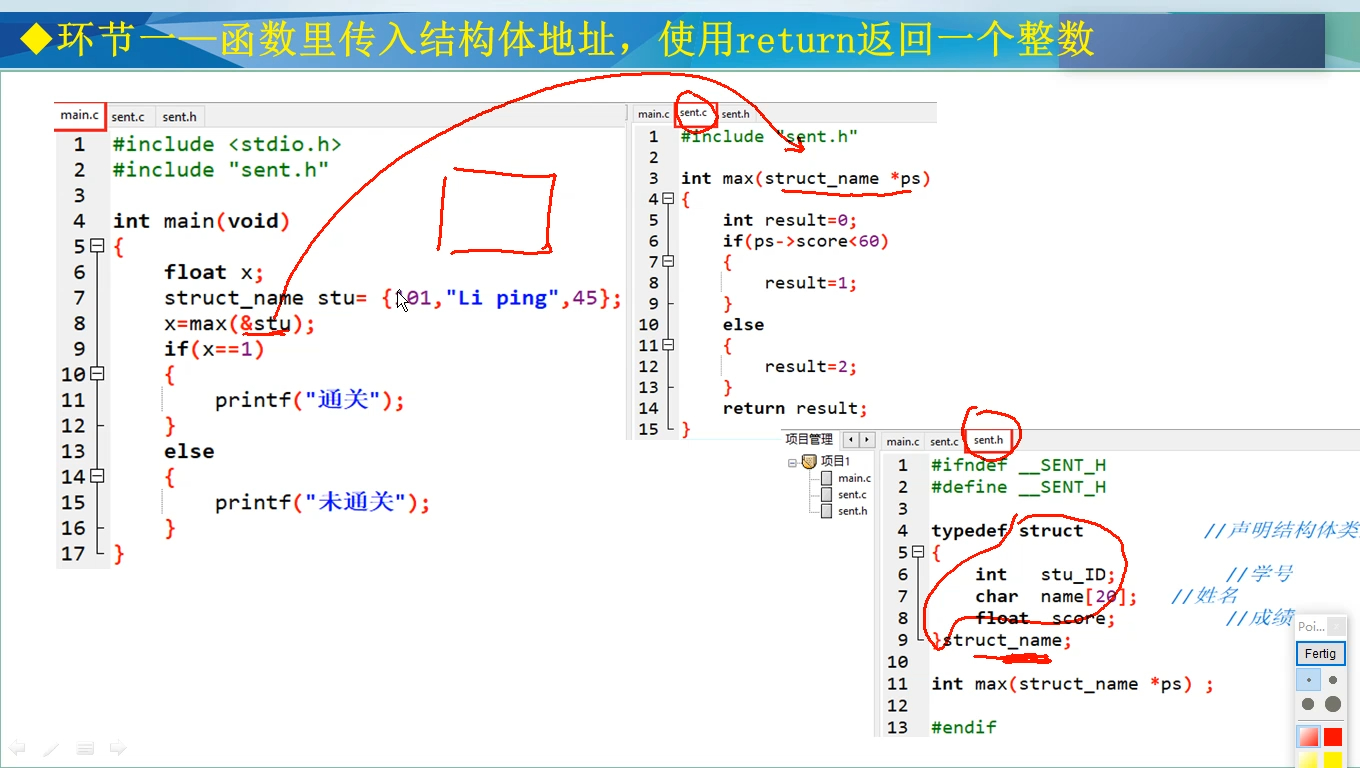Switch to the sent.c tab in right editor
This screenshot has width=1360, height=768.
tap(695, 114)
